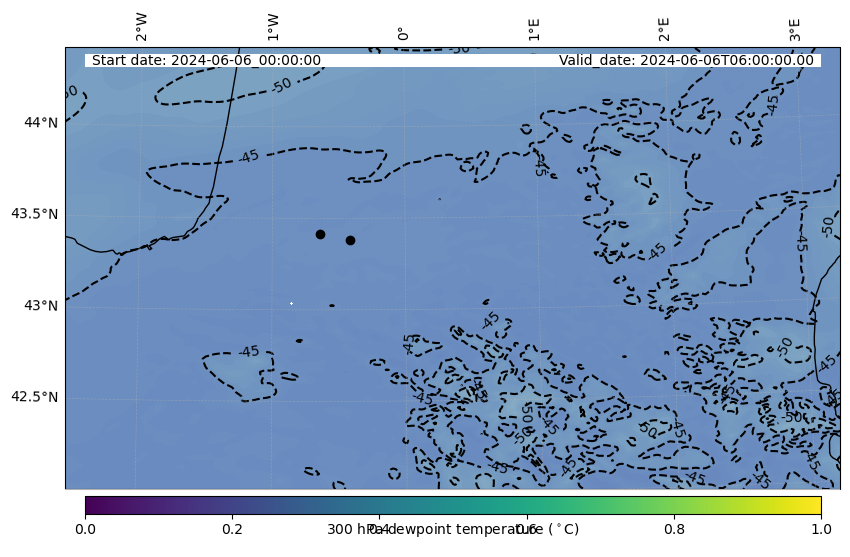Select the 1°E longitude tick label

point(534,29)
